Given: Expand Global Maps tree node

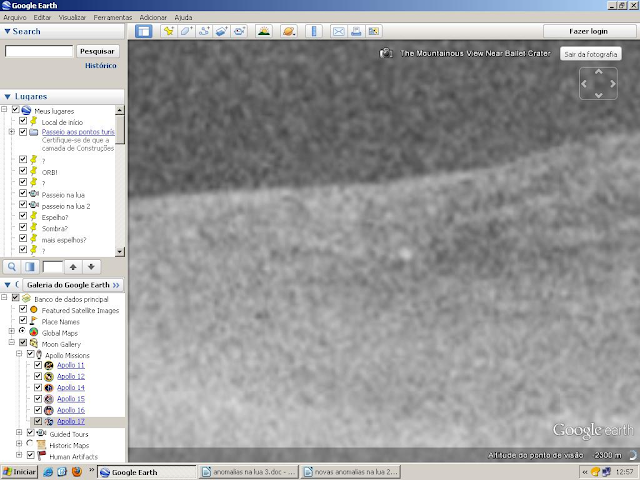Looking at the screenshot, I should (11, 331).
